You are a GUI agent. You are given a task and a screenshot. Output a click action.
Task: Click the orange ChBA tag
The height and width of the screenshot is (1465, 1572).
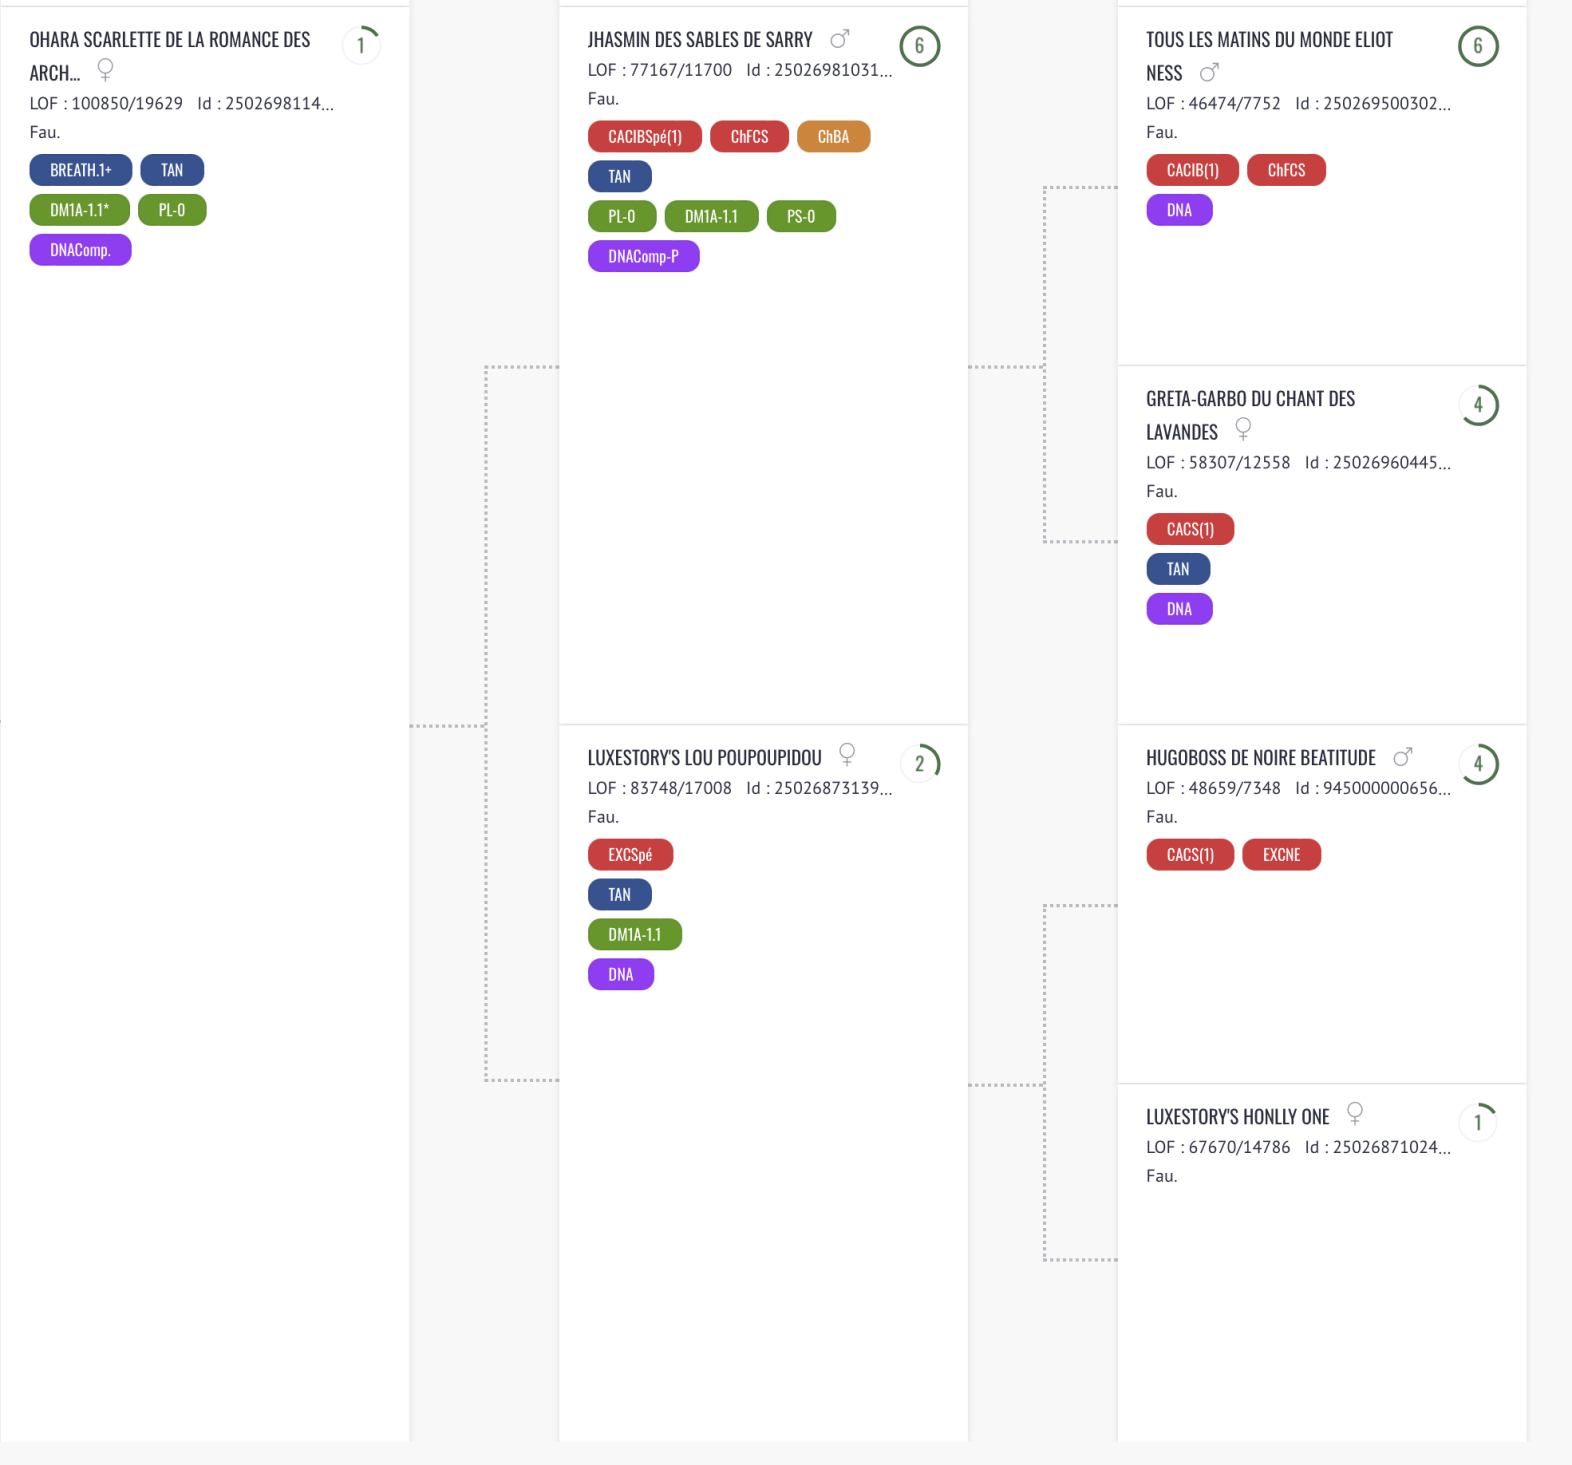[x=833, y=137]
